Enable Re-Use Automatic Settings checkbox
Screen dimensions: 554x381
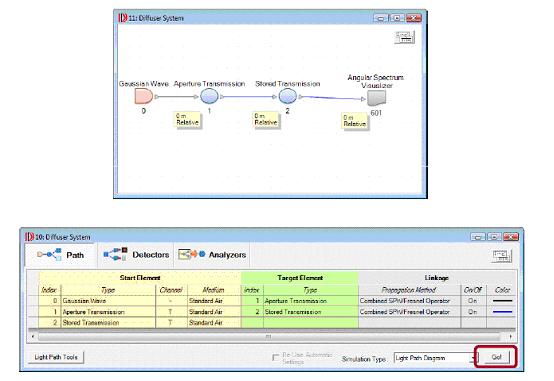pos(276,358)
